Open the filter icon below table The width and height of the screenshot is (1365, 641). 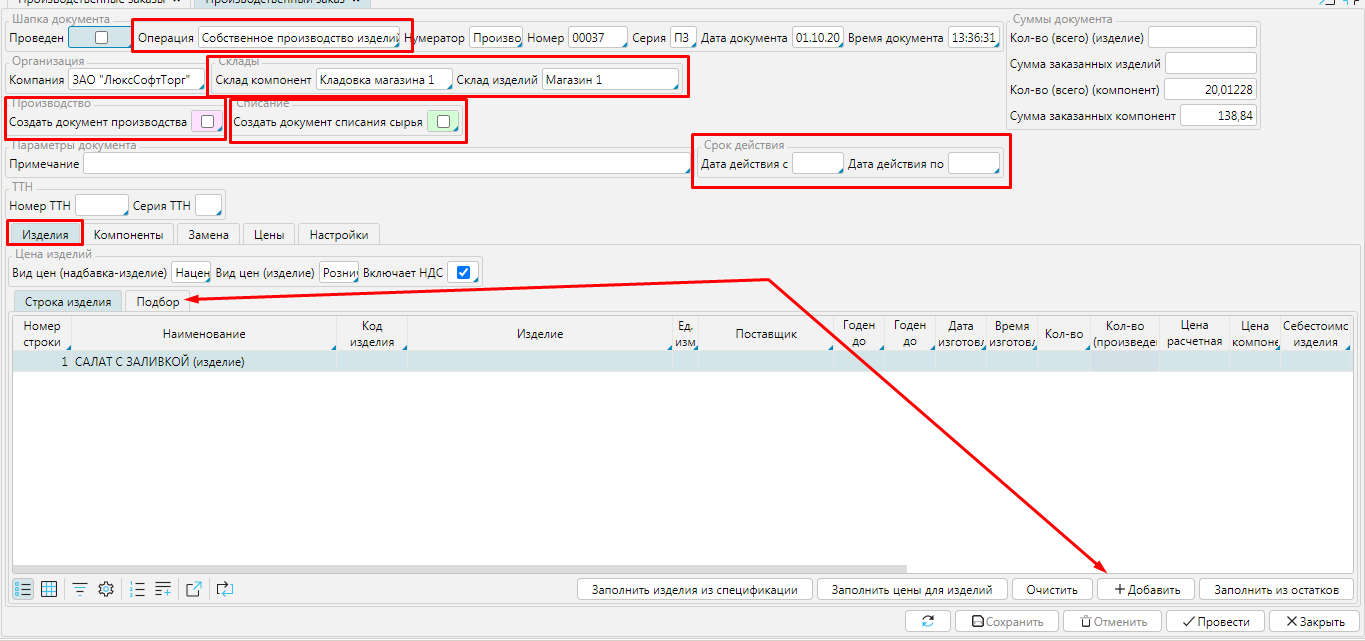(x=80, y=589)
